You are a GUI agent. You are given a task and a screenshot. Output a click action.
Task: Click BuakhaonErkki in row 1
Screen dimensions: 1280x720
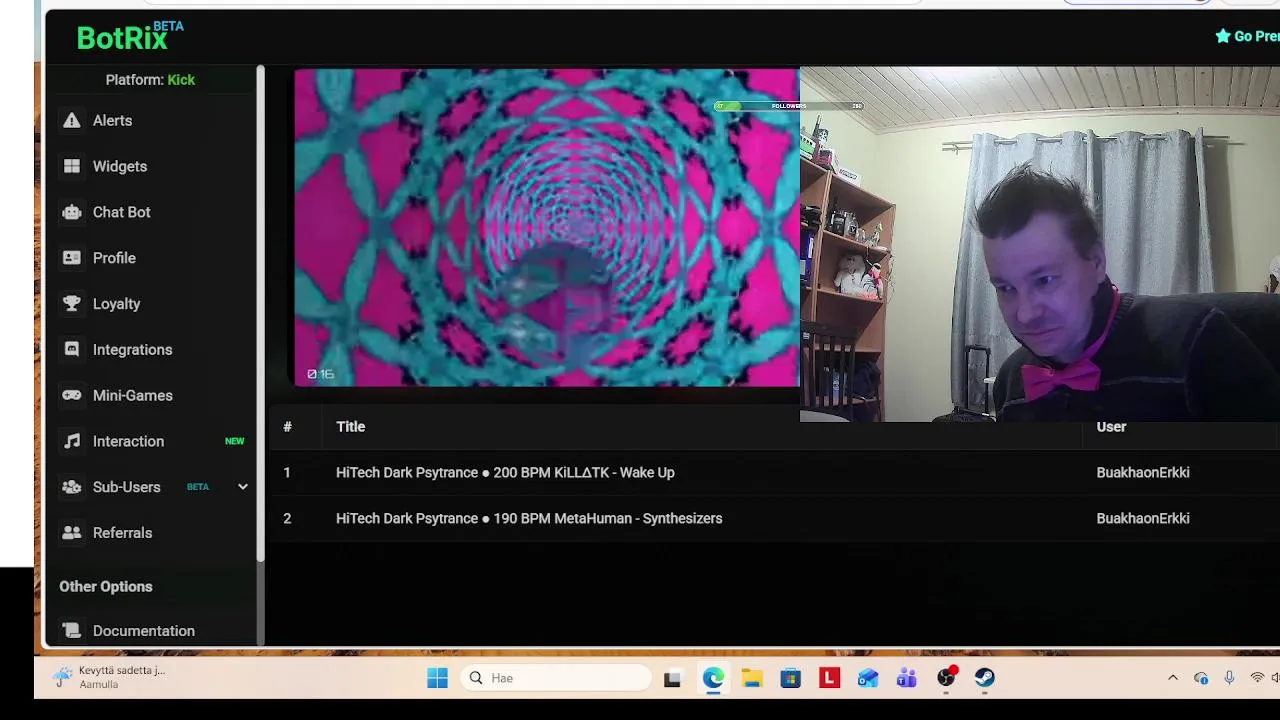pos(1143,472)
